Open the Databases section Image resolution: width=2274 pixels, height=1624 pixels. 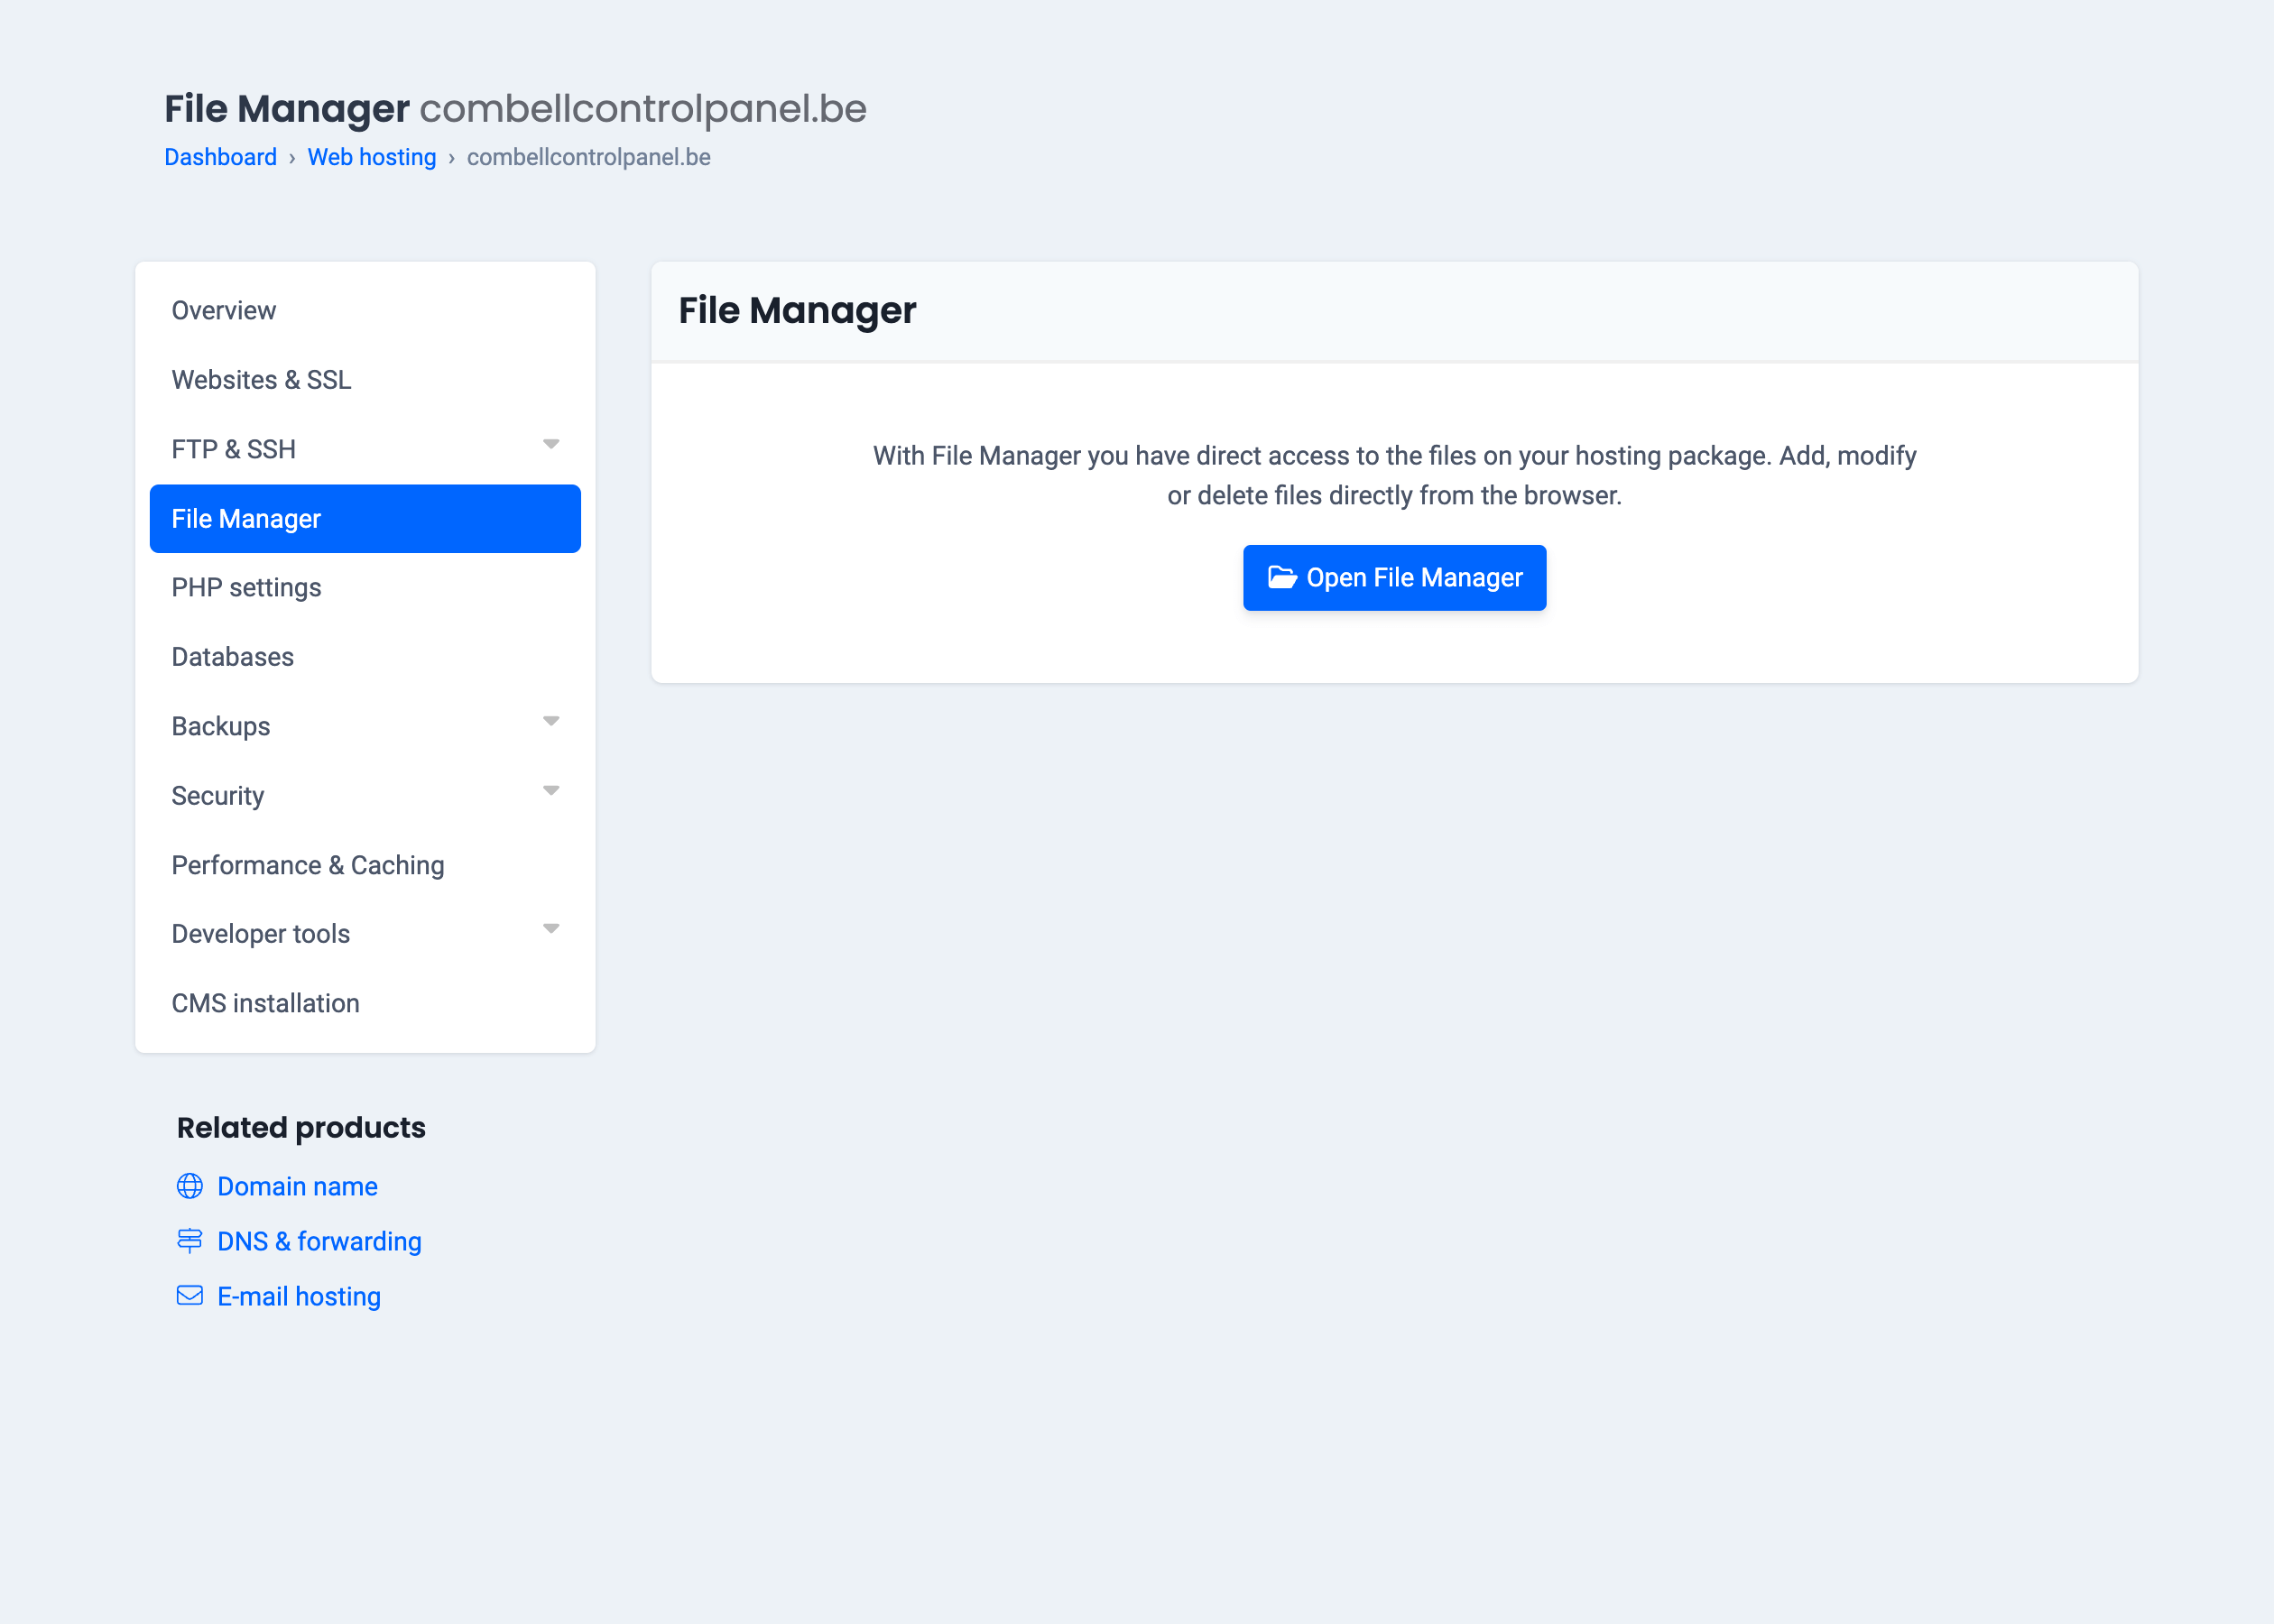pos(232,657)
